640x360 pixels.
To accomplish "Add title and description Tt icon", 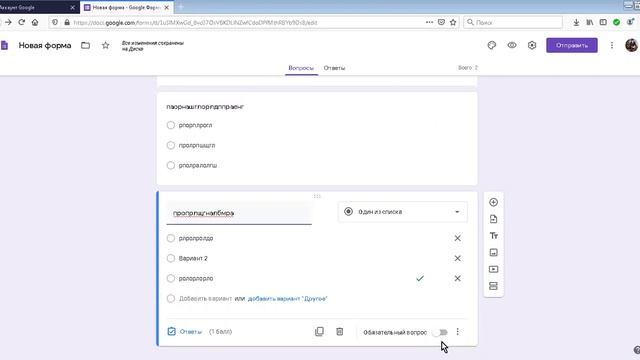I will click(x=493, y=236).
